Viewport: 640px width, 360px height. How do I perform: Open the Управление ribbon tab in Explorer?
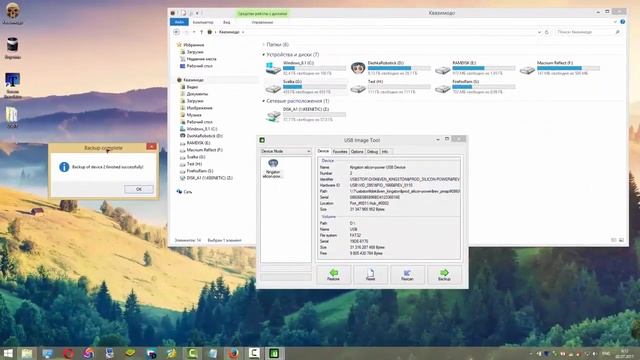point(262,22)
